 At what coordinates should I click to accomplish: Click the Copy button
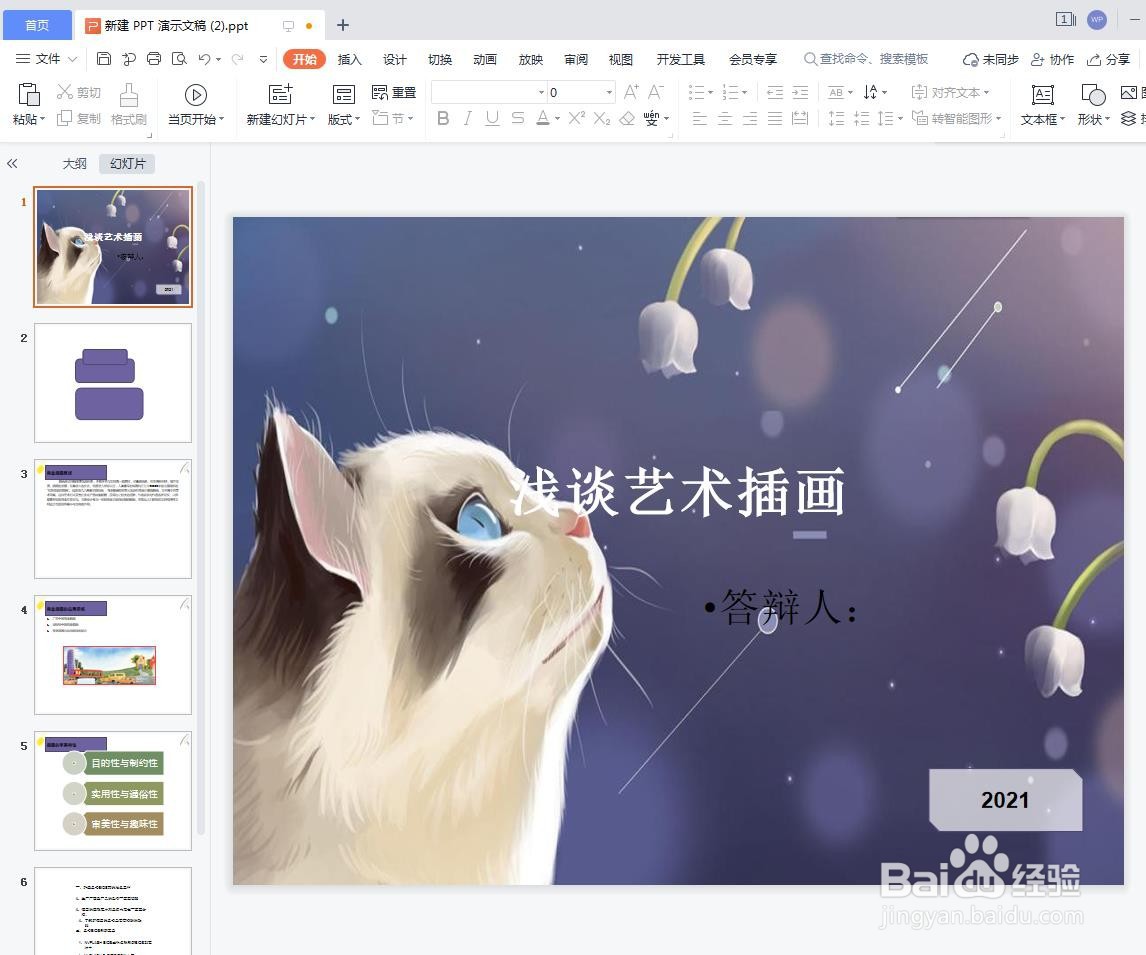click(x=79, y=118)
